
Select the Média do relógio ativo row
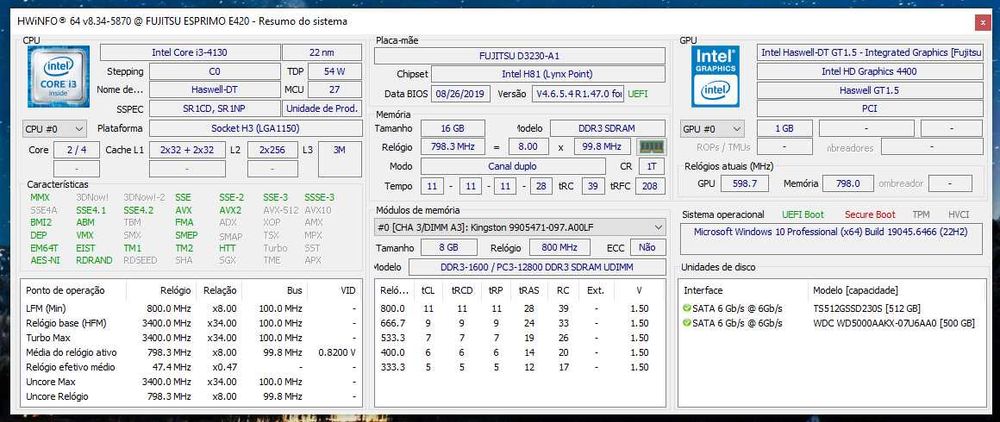point(191,353)
